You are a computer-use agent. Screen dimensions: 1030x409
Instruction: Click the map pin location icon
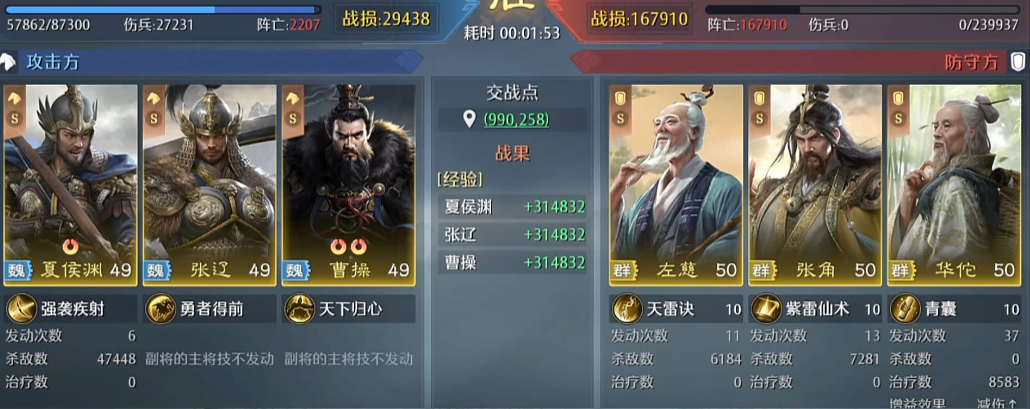click(x=469, y=119)
